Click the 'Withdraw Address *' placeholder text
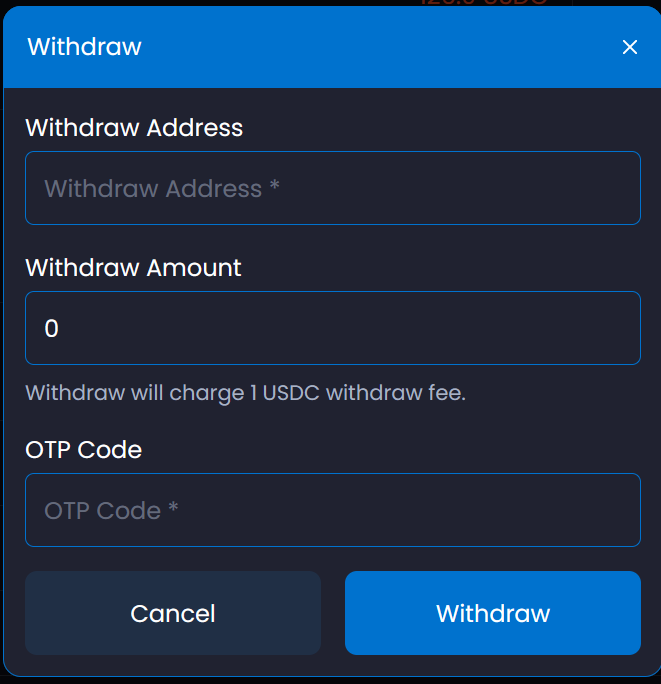 [161, 188]
